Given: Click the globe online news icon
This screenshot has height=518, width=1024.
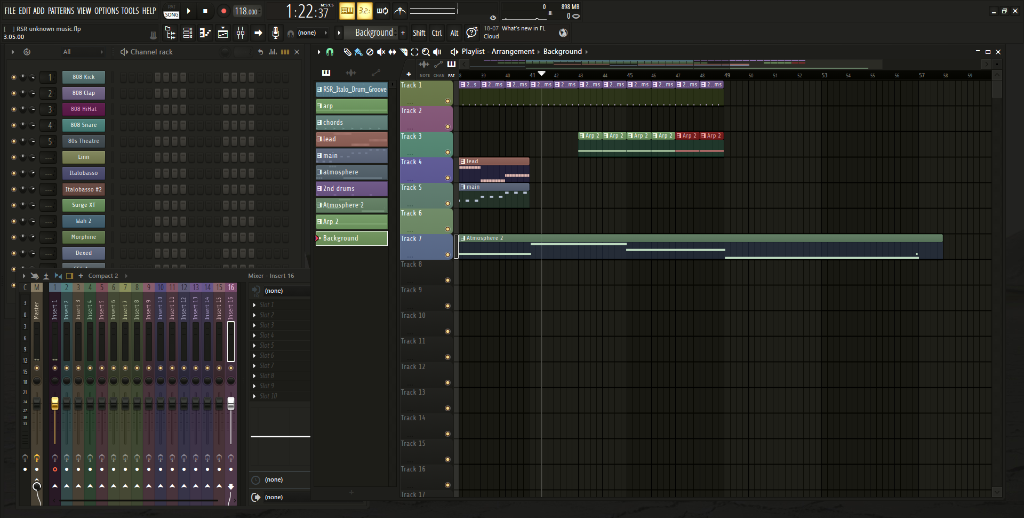Looking at the screenshot, I should tap(563, 33).
